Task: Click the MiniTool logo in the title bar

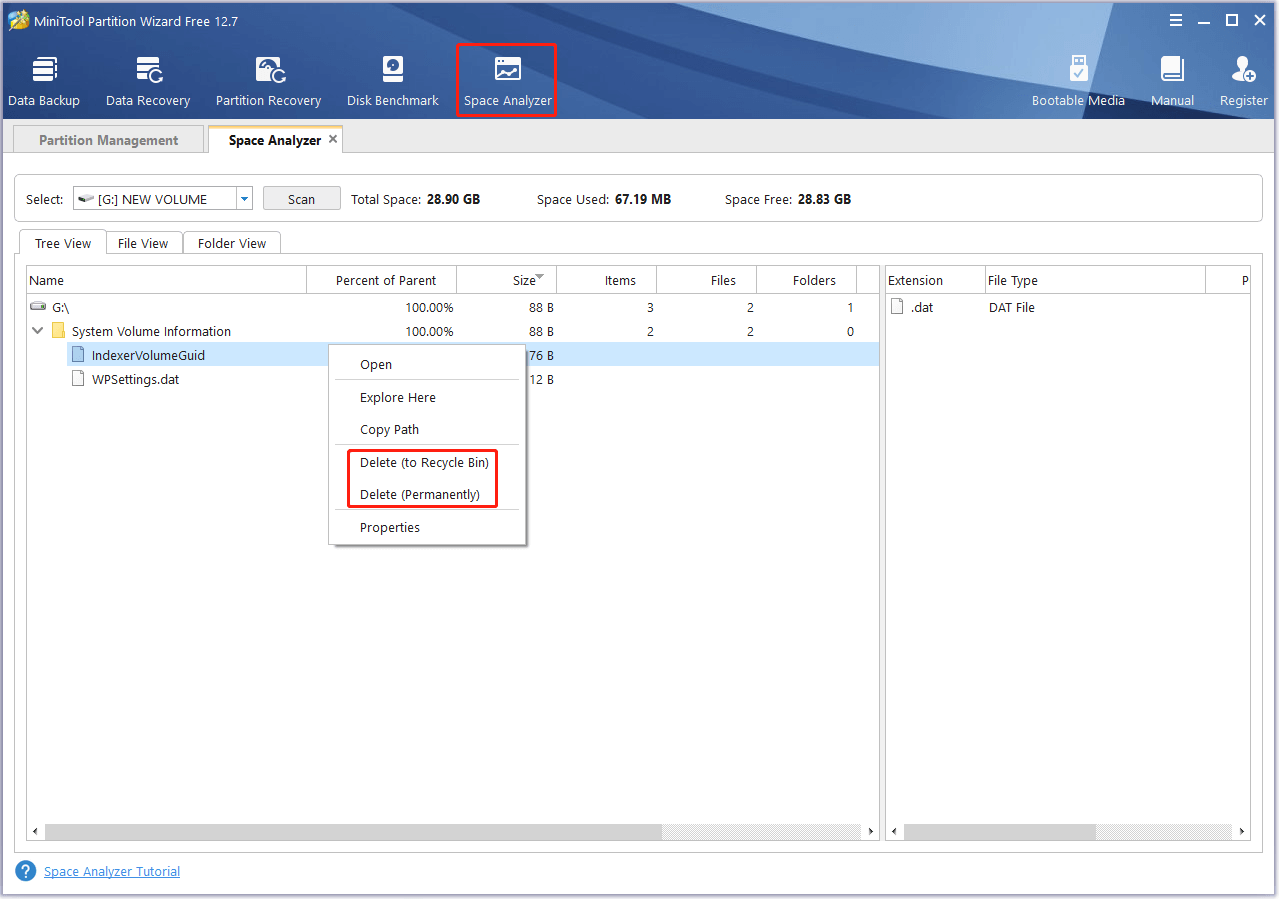Action: tap(18, 20)
